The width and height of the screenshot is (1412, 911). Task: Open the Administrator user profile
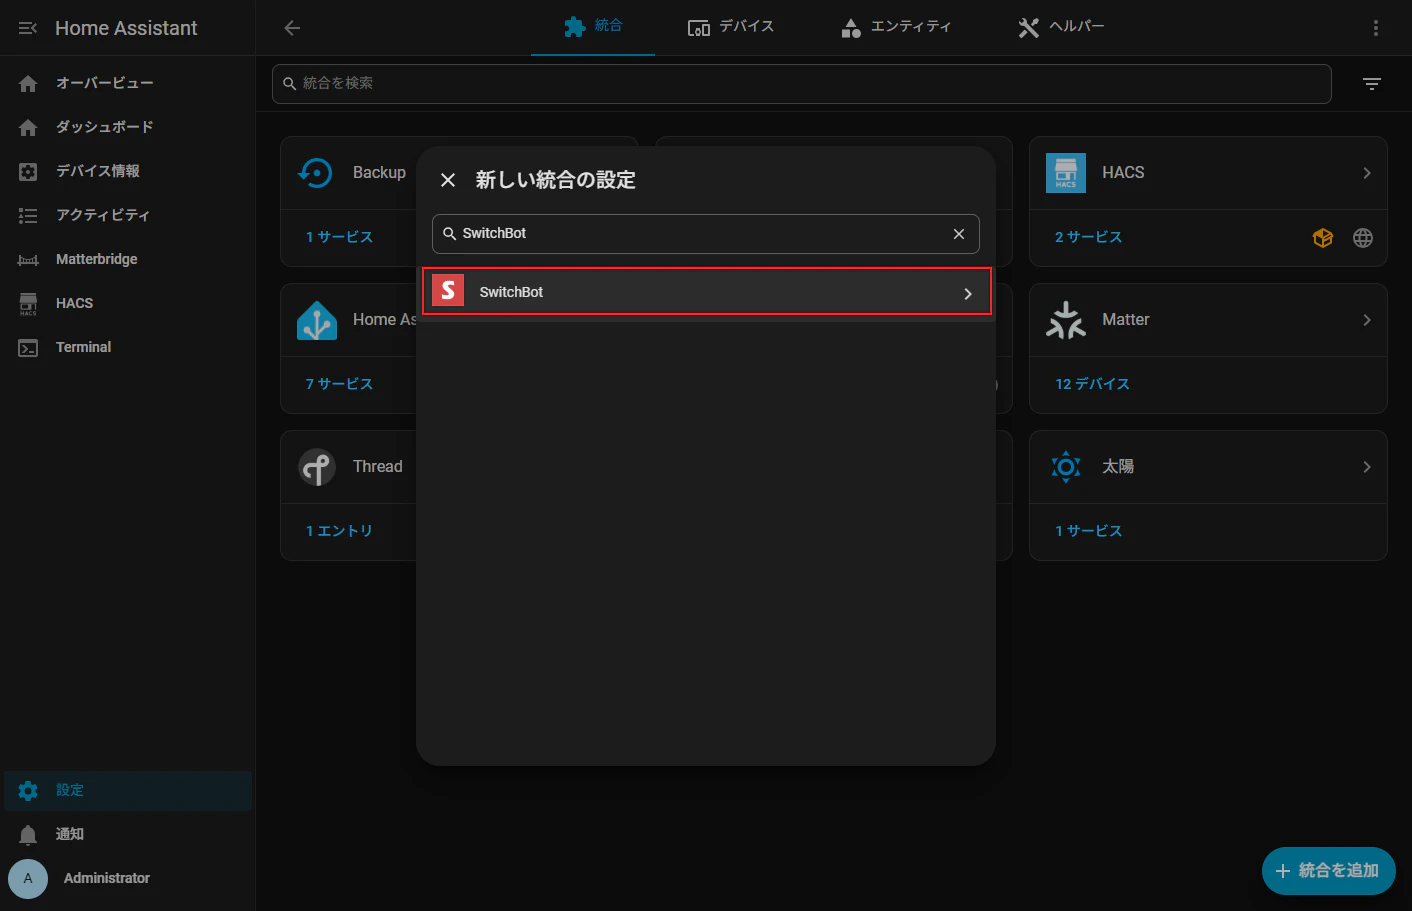128,878
